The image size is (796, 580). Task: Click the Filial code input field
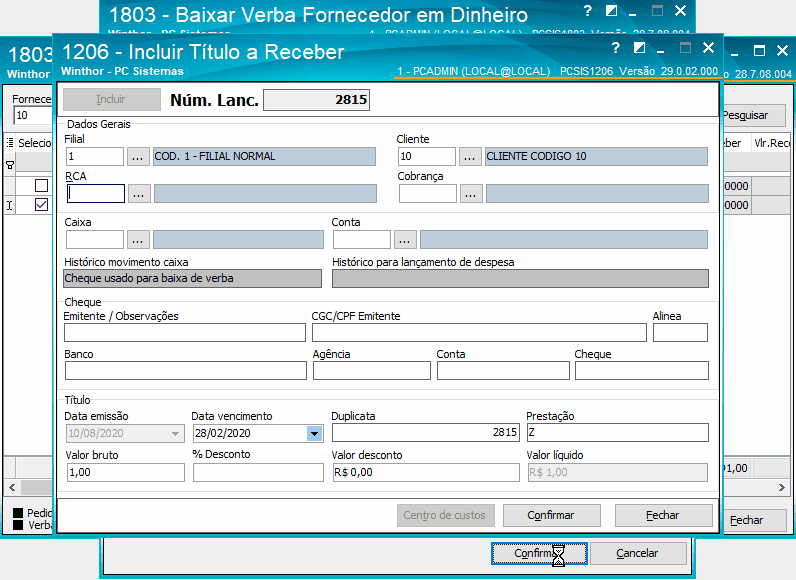[94, 156]
